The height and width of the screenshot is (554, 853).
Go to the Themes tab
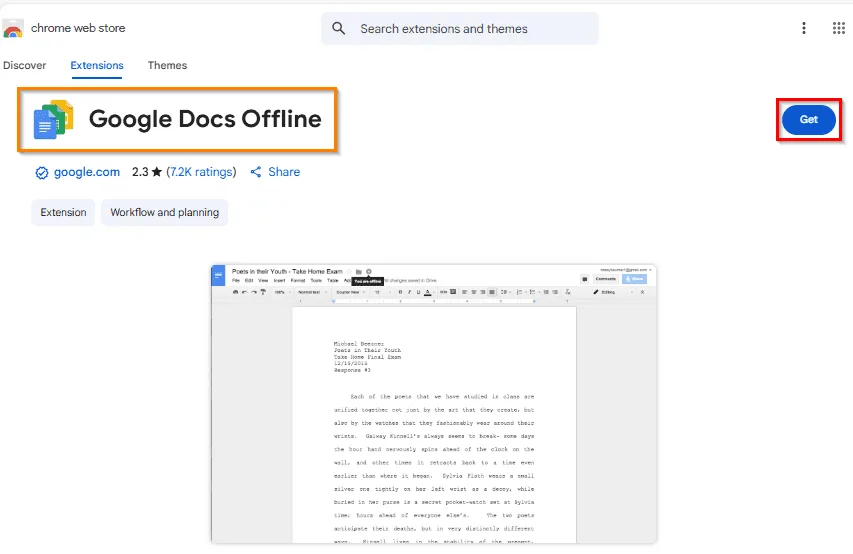pos(167,65)
